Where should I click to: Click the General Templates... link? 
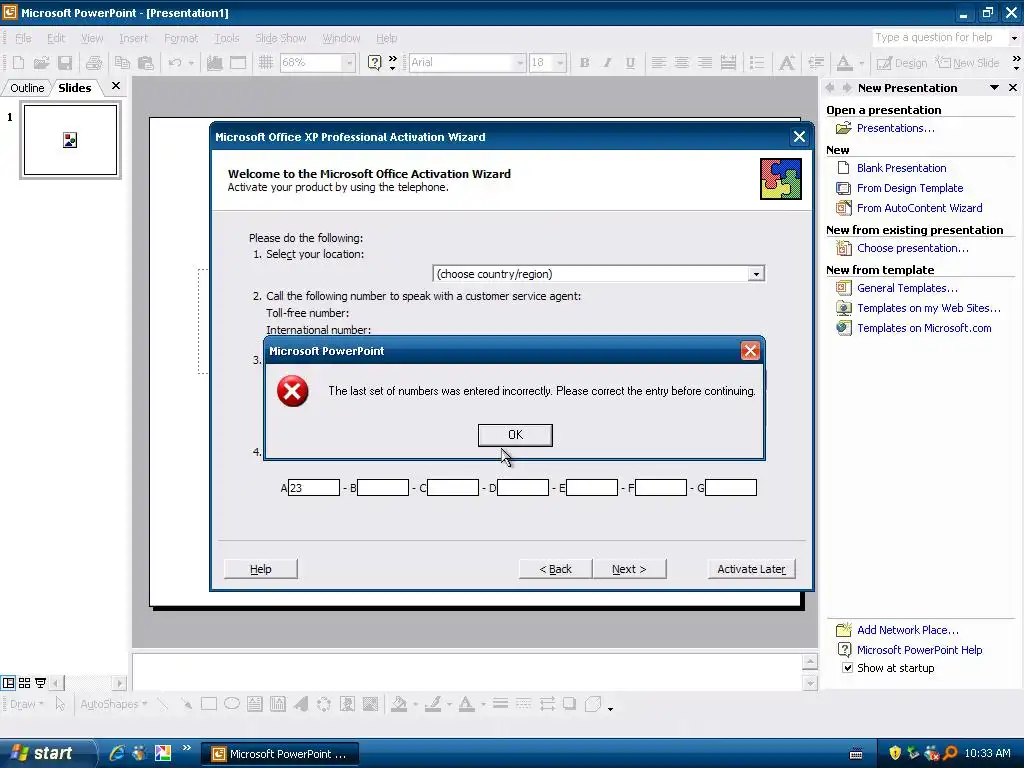[x=907, y=288]
